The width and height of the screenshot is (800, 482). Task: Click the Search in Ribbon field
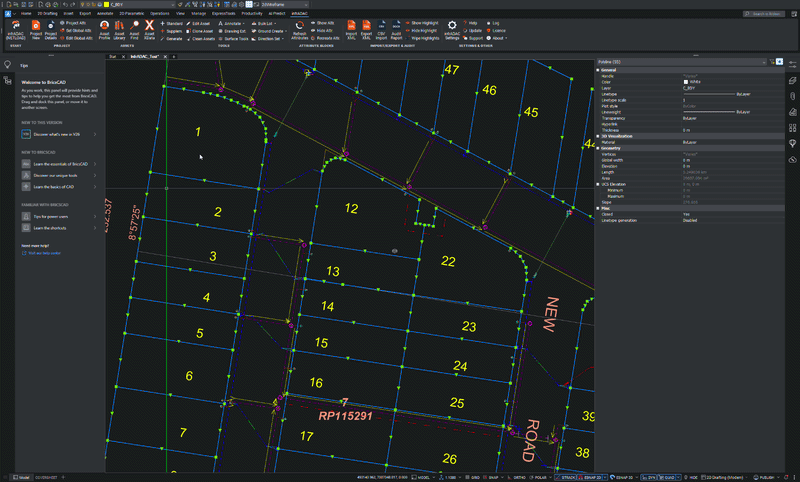click(764, 14)
